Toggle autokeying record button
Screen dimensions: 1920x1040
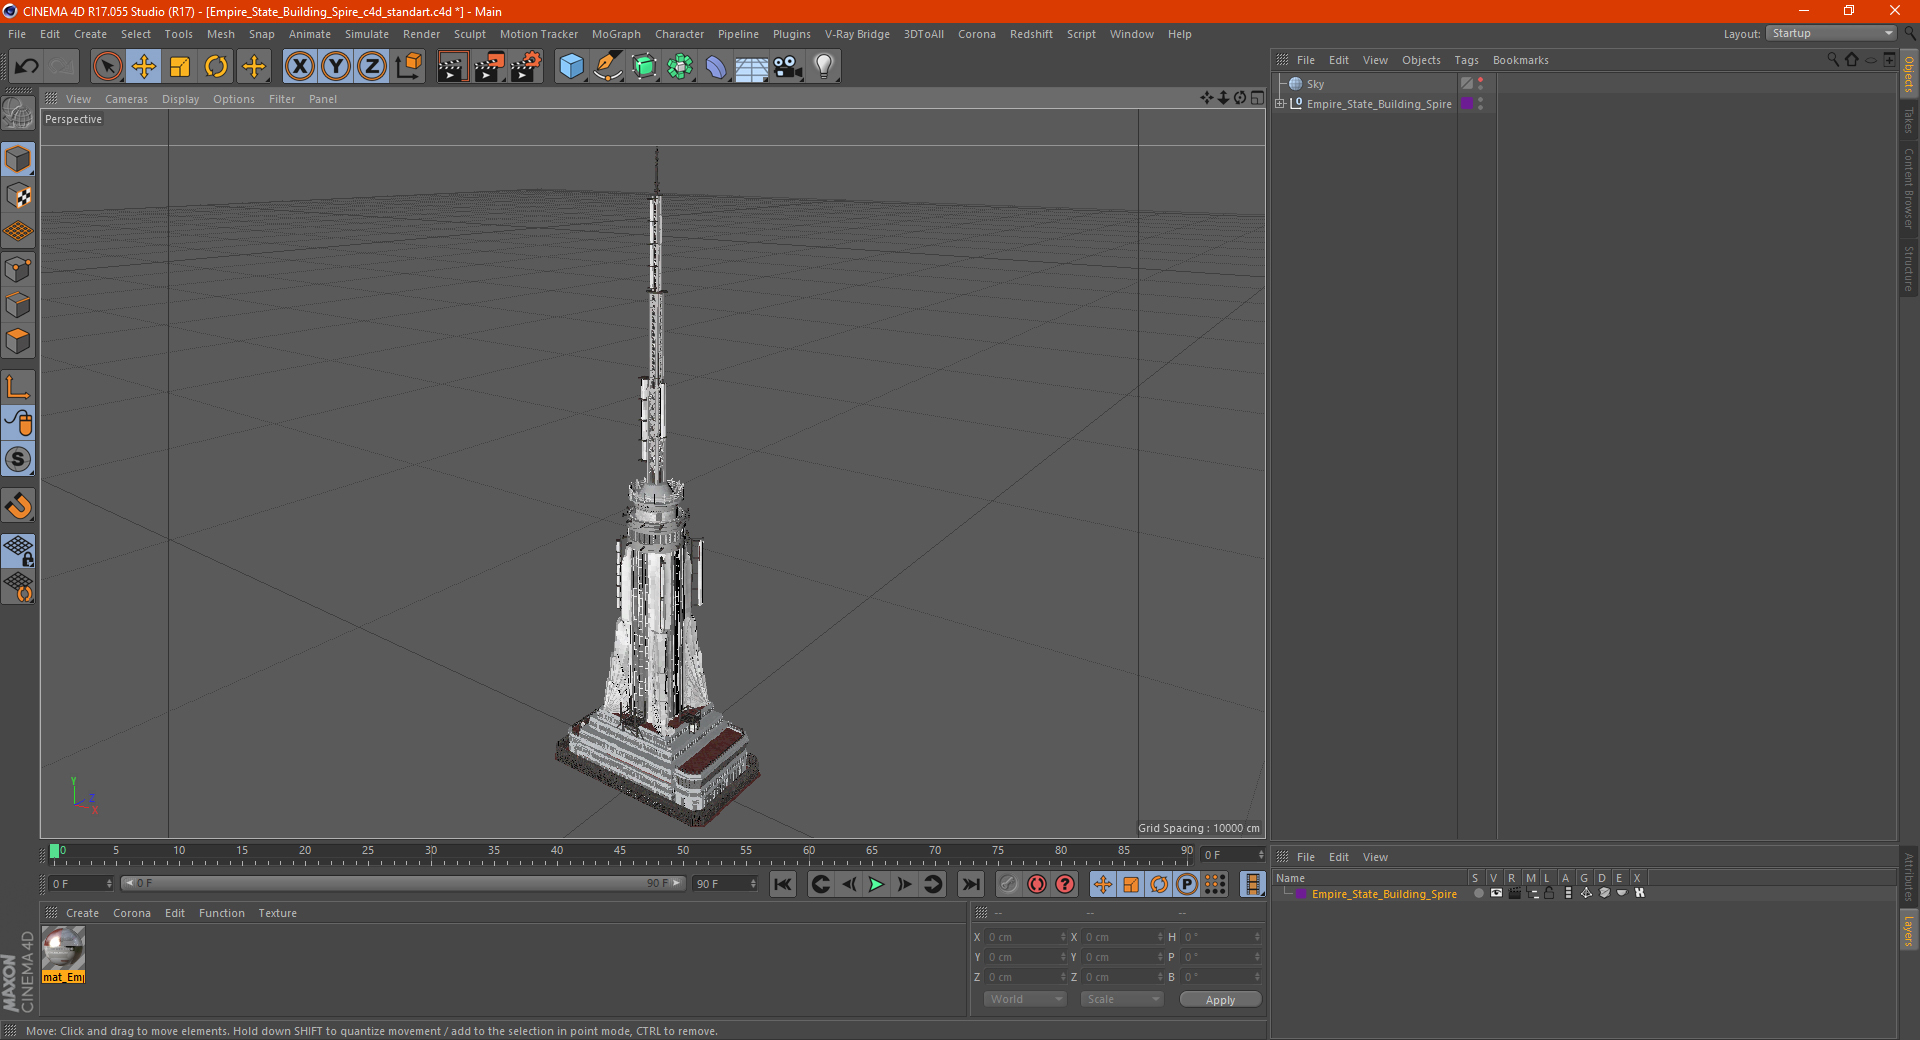click(x=1037, y=884)
